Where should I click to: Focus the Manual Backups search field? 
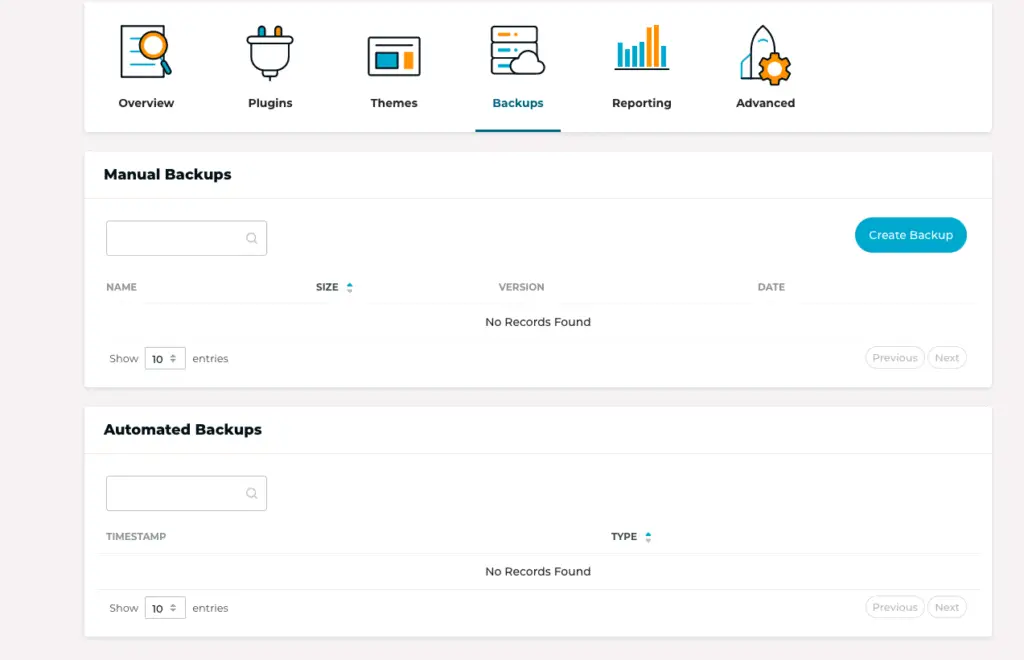[186, 238]
